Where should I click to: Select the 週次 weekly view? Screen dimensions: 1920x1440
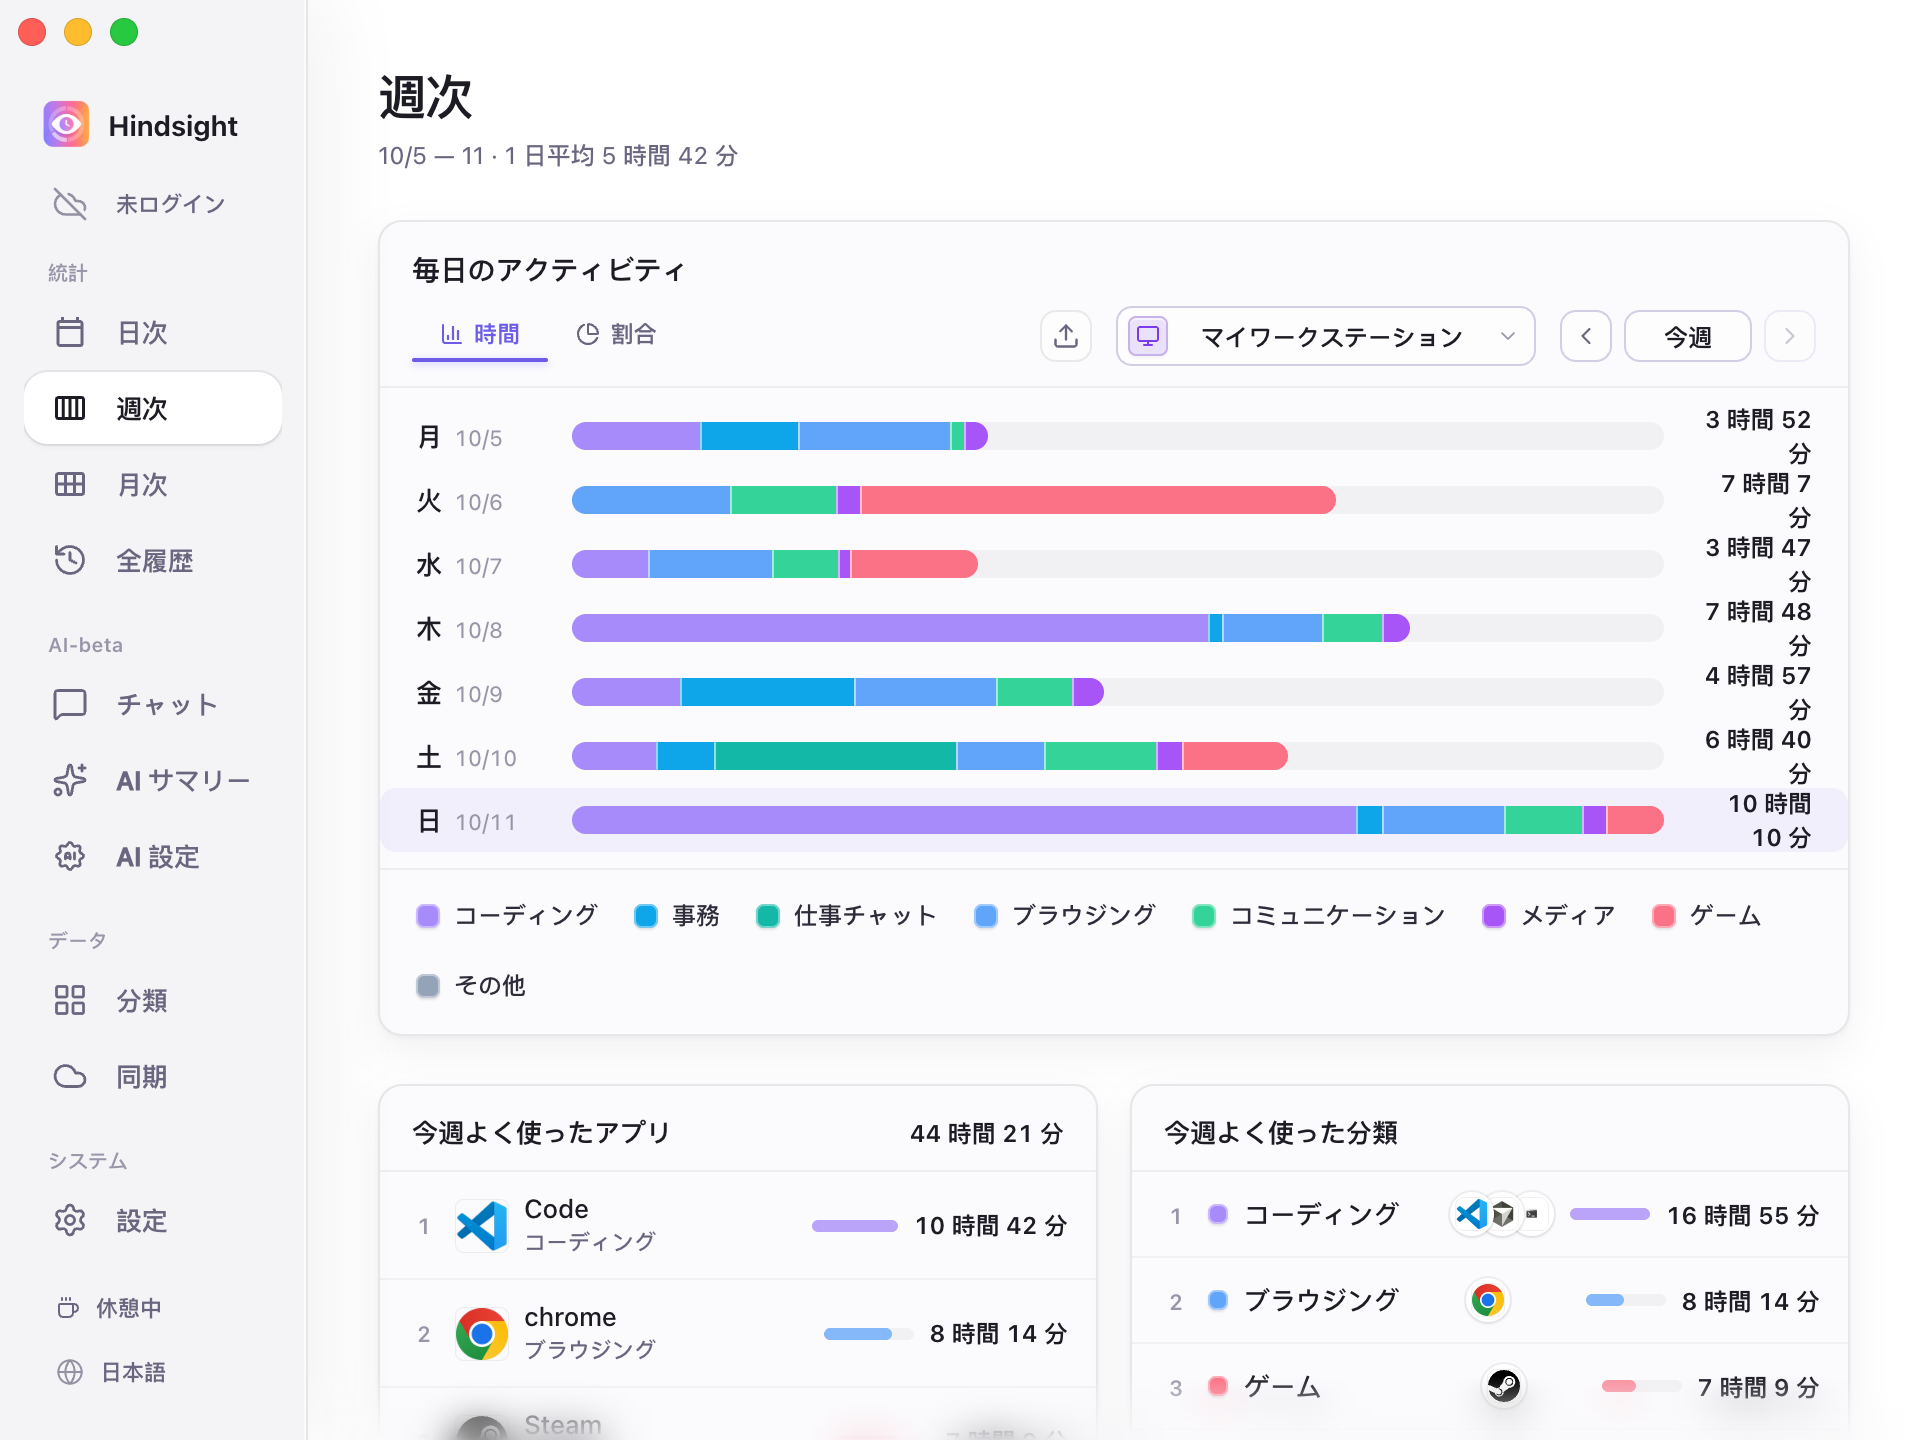click(x=152, y=408)
